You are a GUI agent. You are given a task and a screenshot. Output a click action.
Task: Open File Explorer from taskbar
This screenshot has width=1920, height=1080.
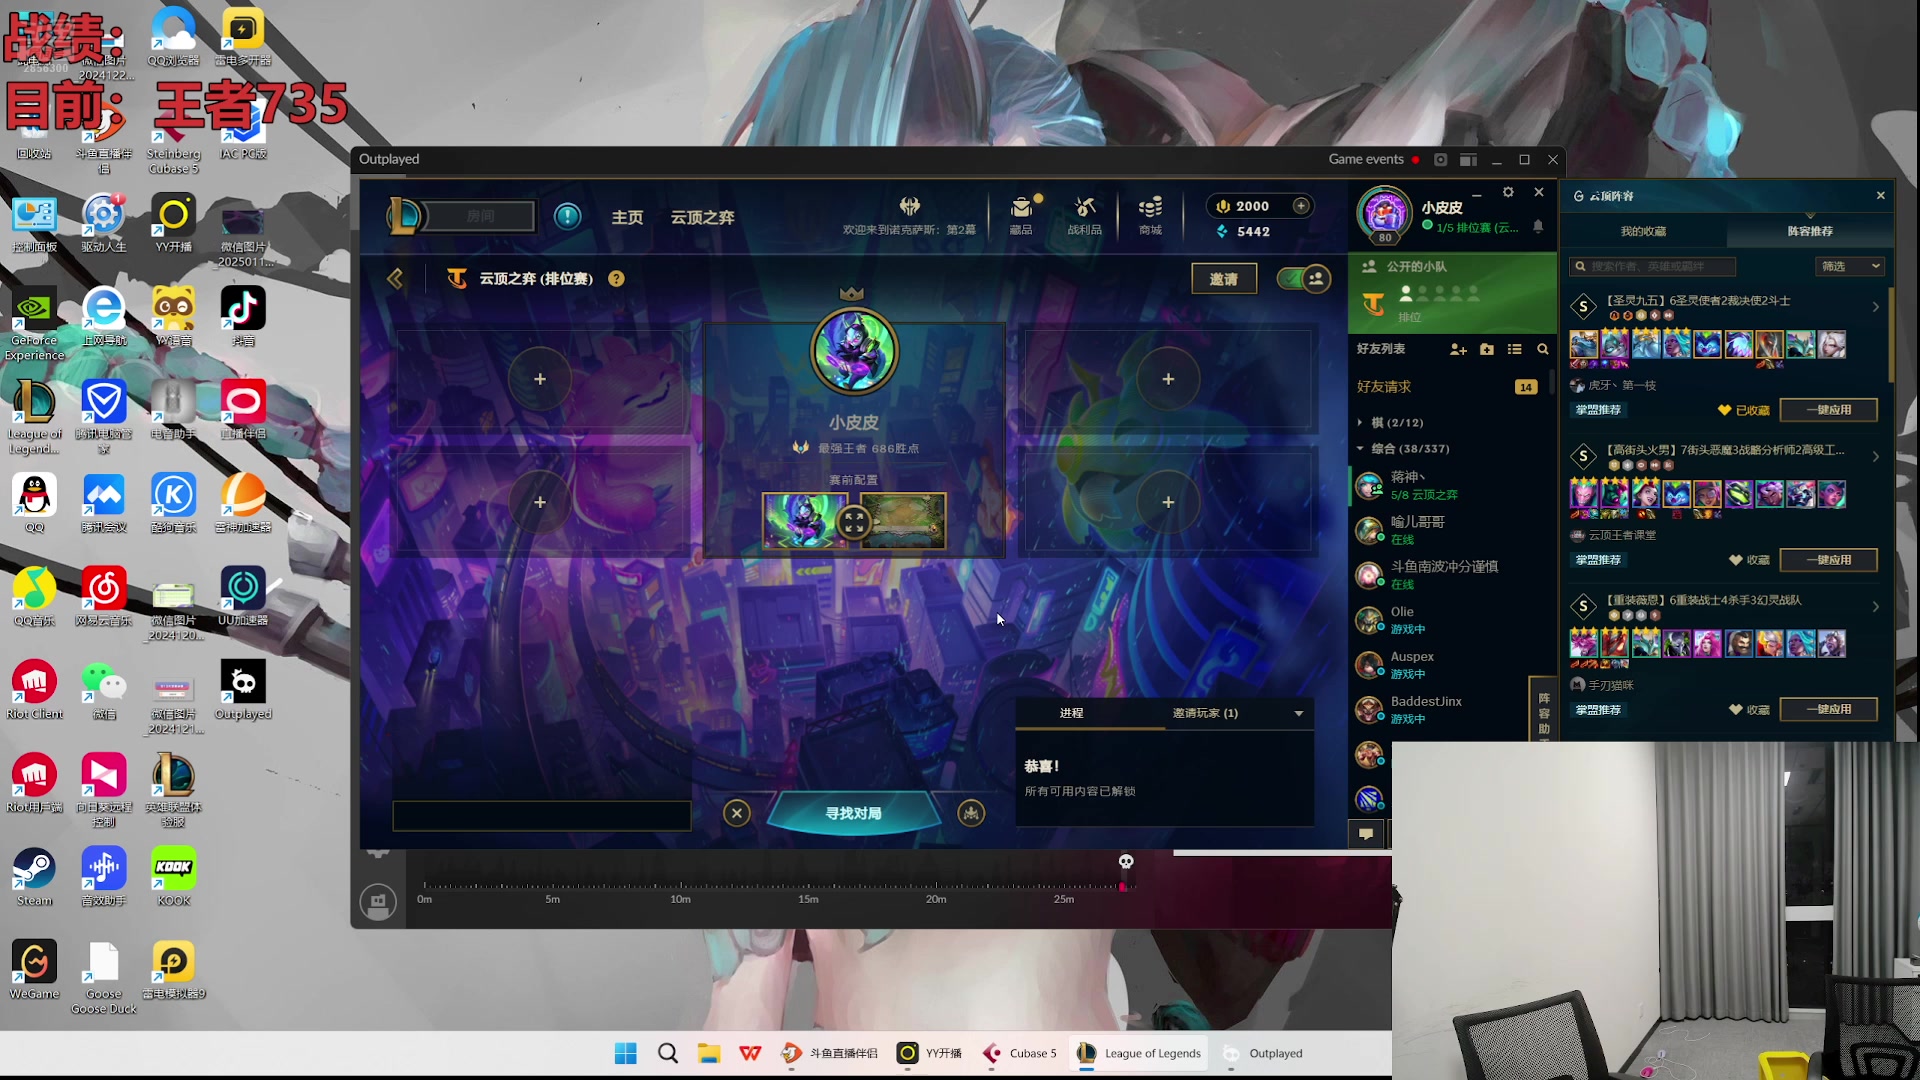pos(709,1053)
